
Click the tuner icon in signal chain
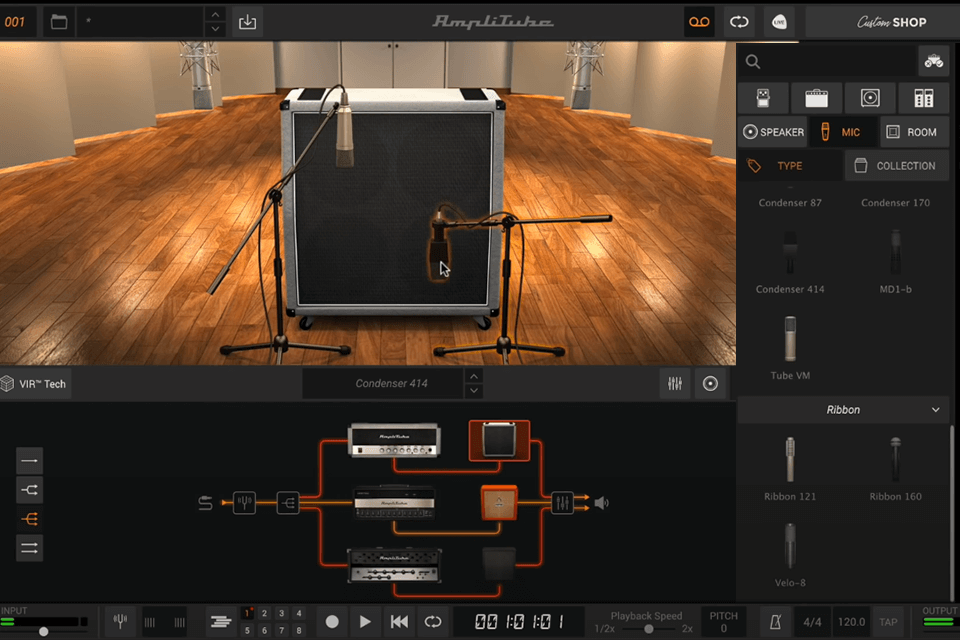click(x=245, y=503)
